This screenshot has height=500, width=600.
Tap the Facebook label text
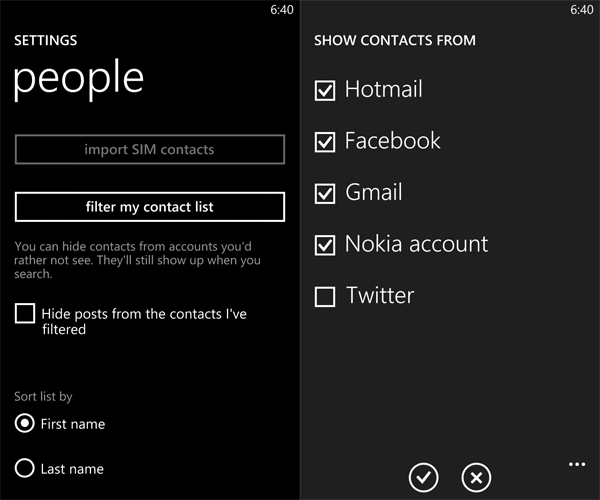(393, 140)
